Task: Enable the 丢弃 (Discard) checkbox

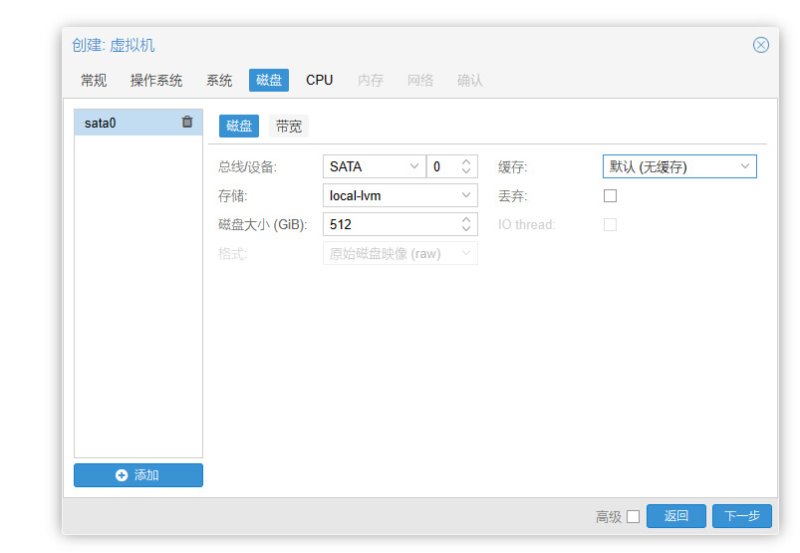Action: pos(610,196)
